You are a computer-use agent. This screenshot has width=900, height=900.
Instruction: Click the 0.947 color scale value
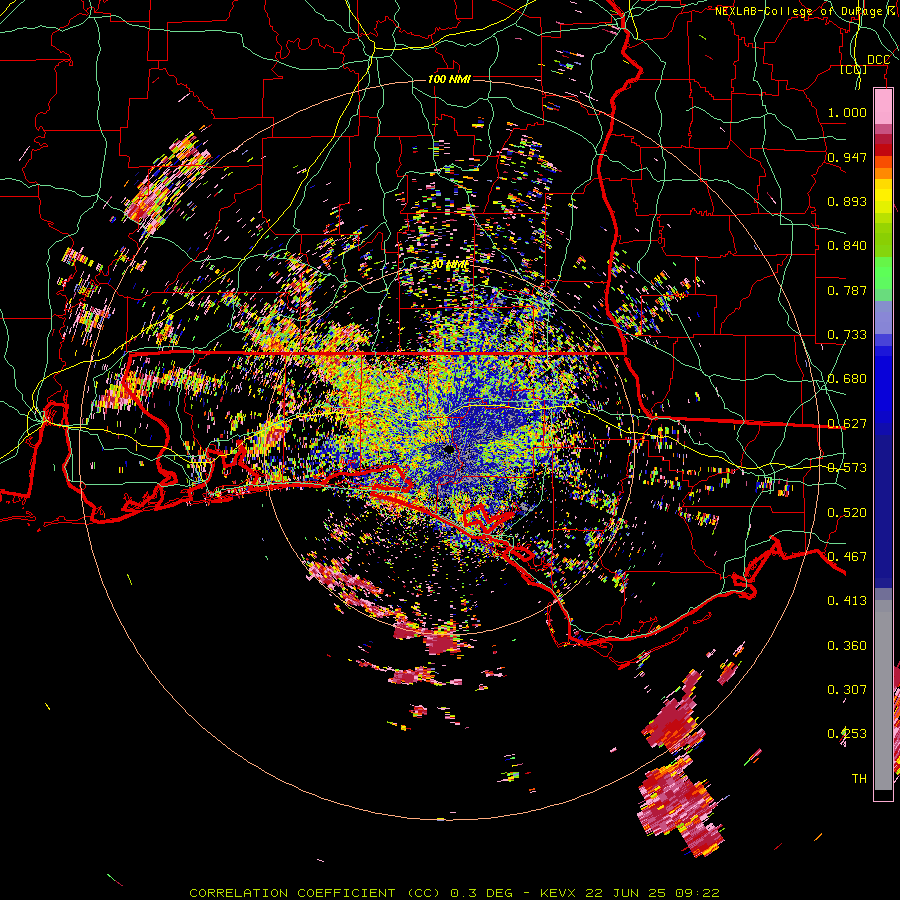(x=847, y=157)
